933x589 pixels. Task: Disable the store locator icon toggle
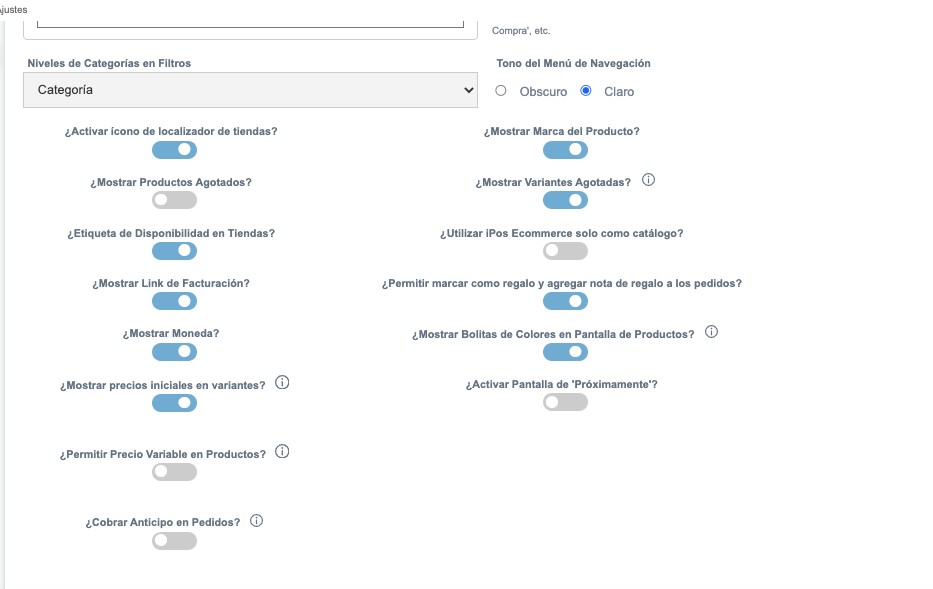click(x=174, y=150)
